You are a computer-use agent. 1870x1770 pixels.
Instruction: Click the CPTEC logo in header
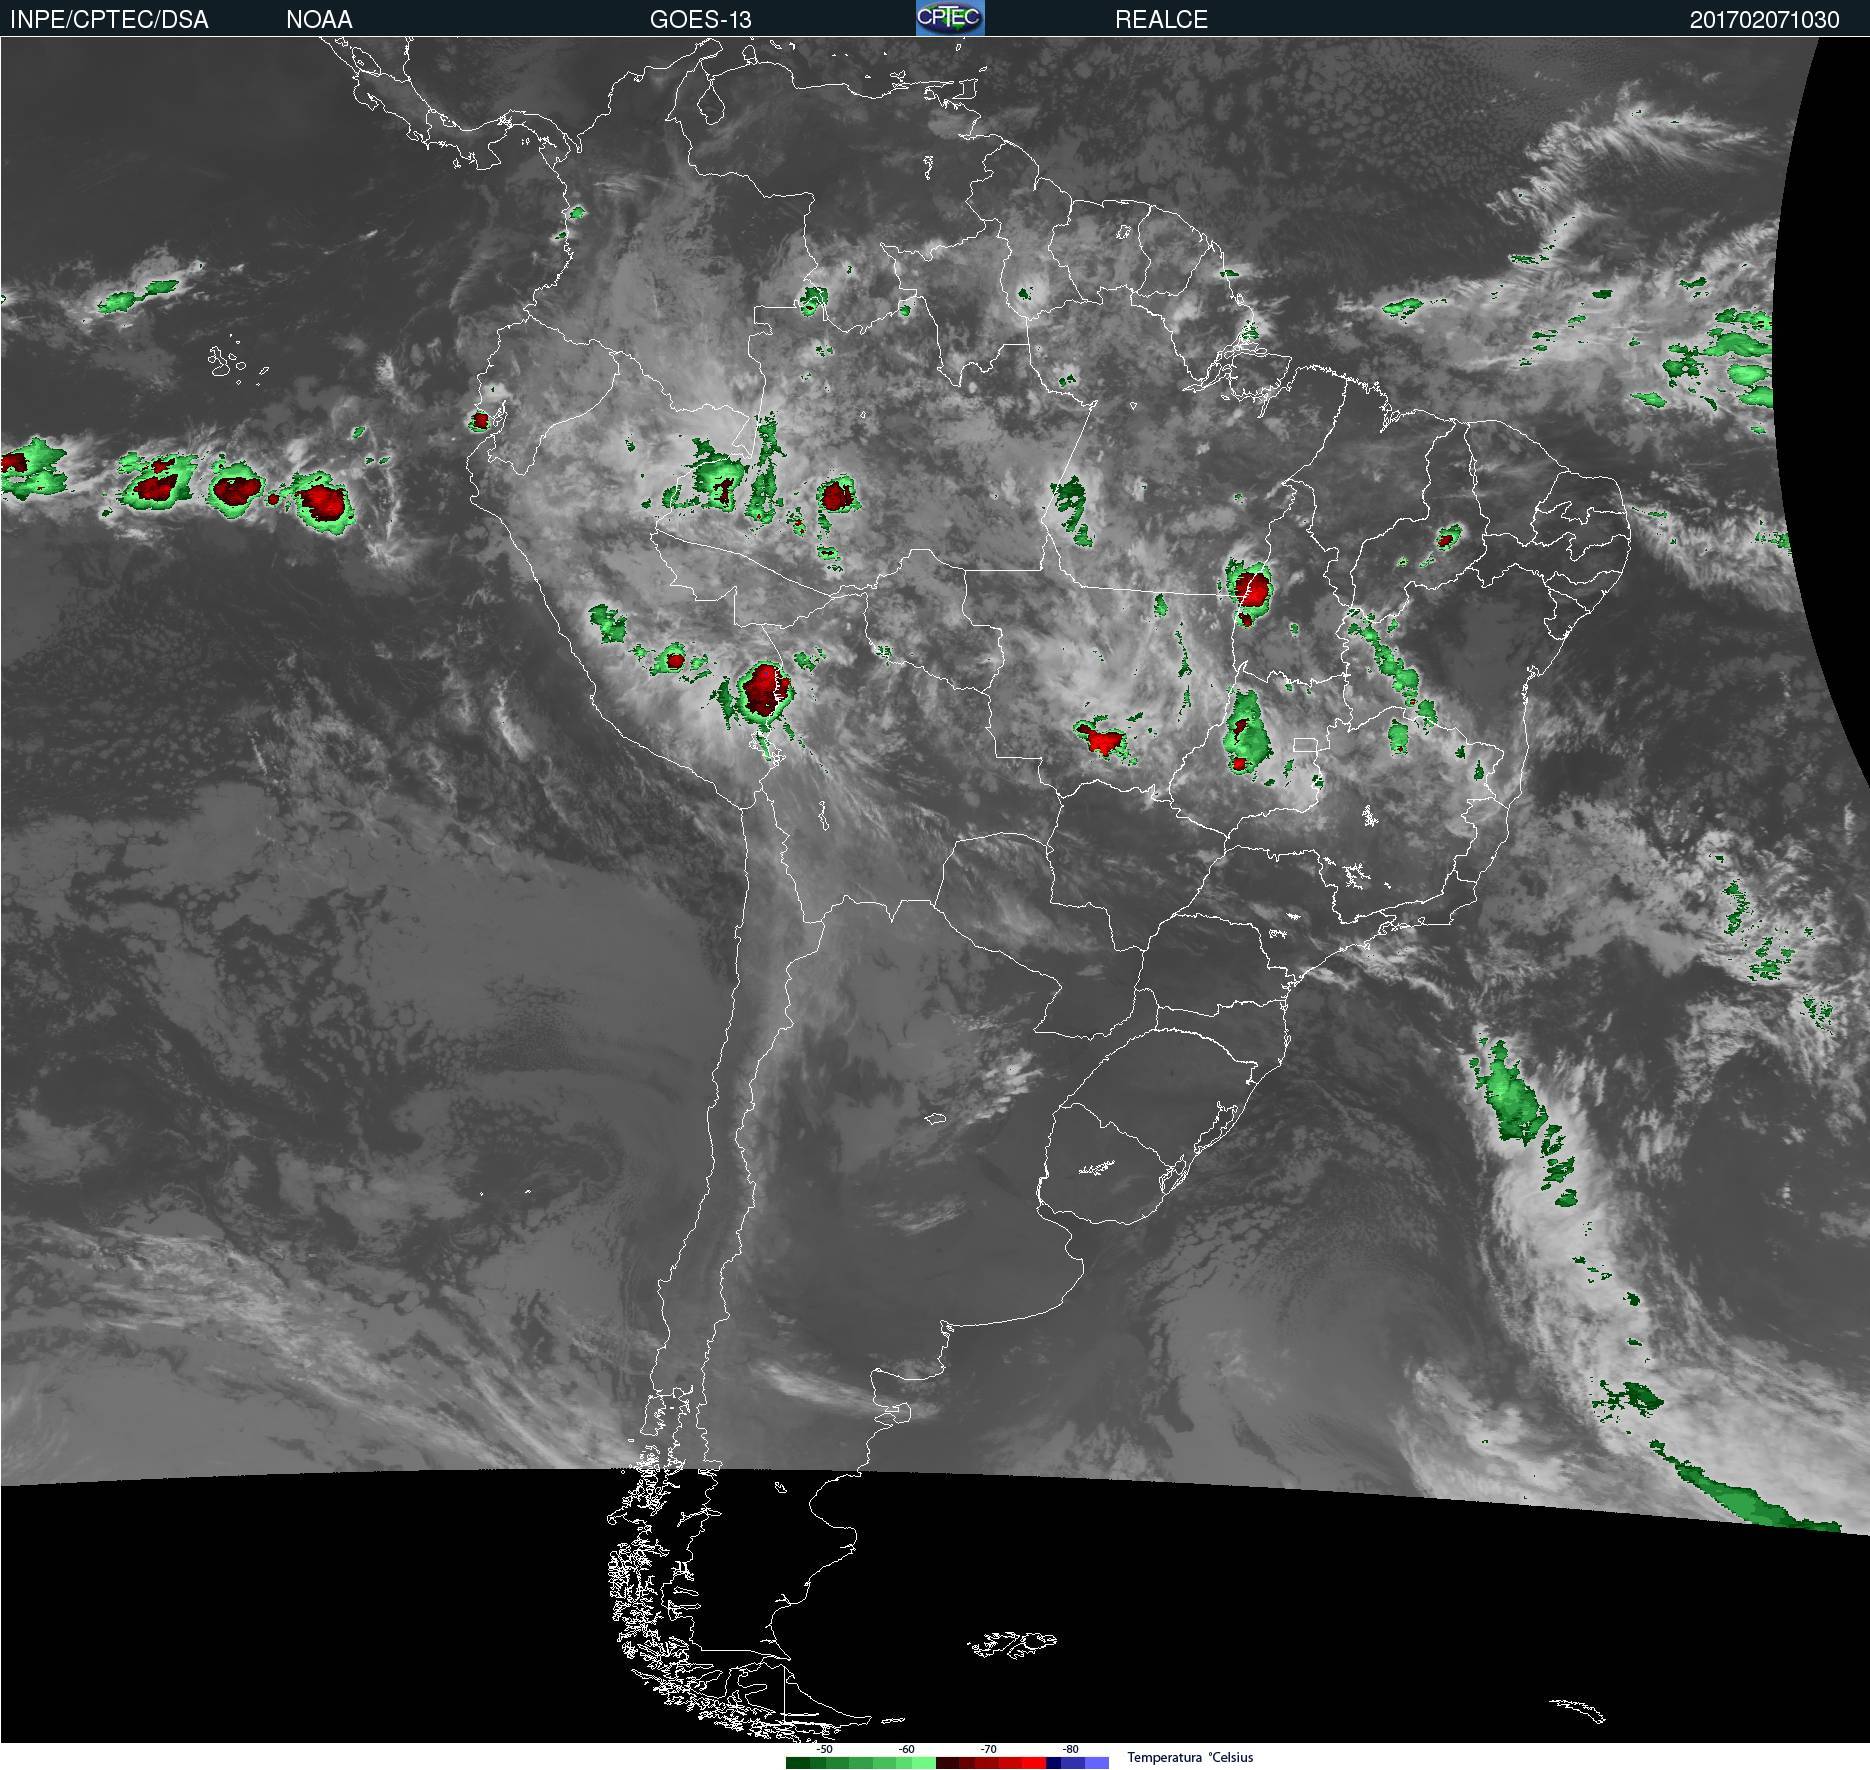pyautogui.click(x=950, y=18)
